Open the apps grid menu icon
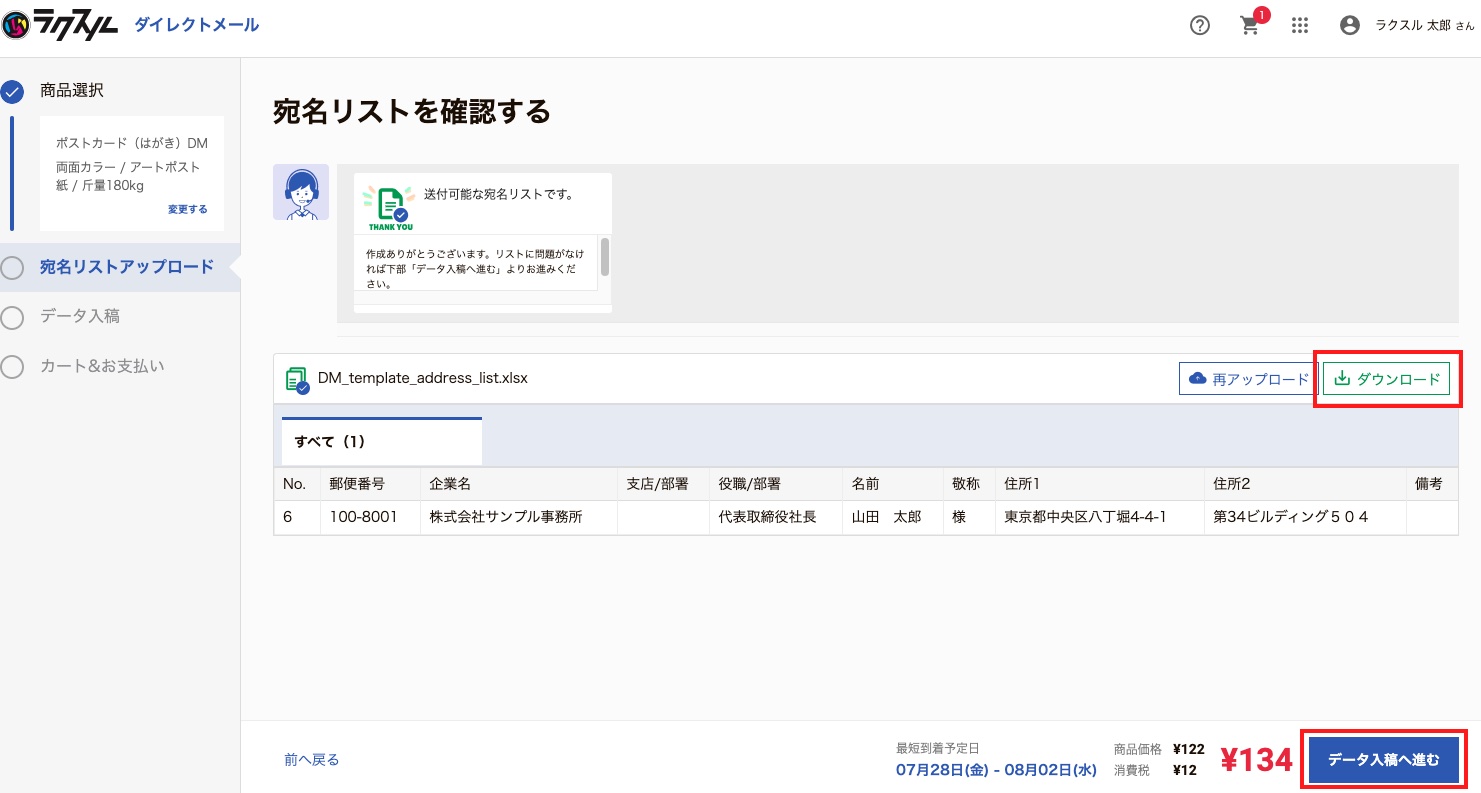The image size is (1481, 793). pyautogui.click(x=1300, y=26)
